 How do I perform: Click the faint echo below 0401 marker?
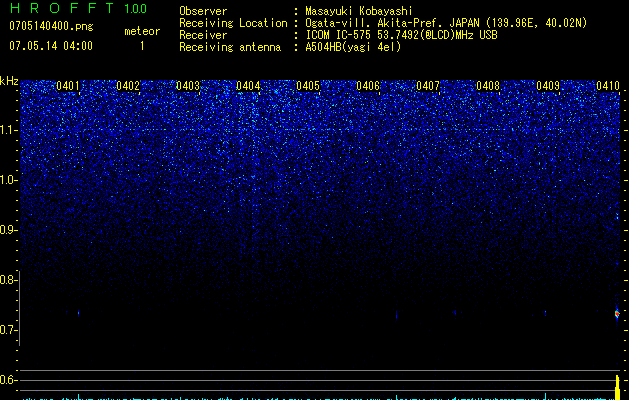click(78, 313)
